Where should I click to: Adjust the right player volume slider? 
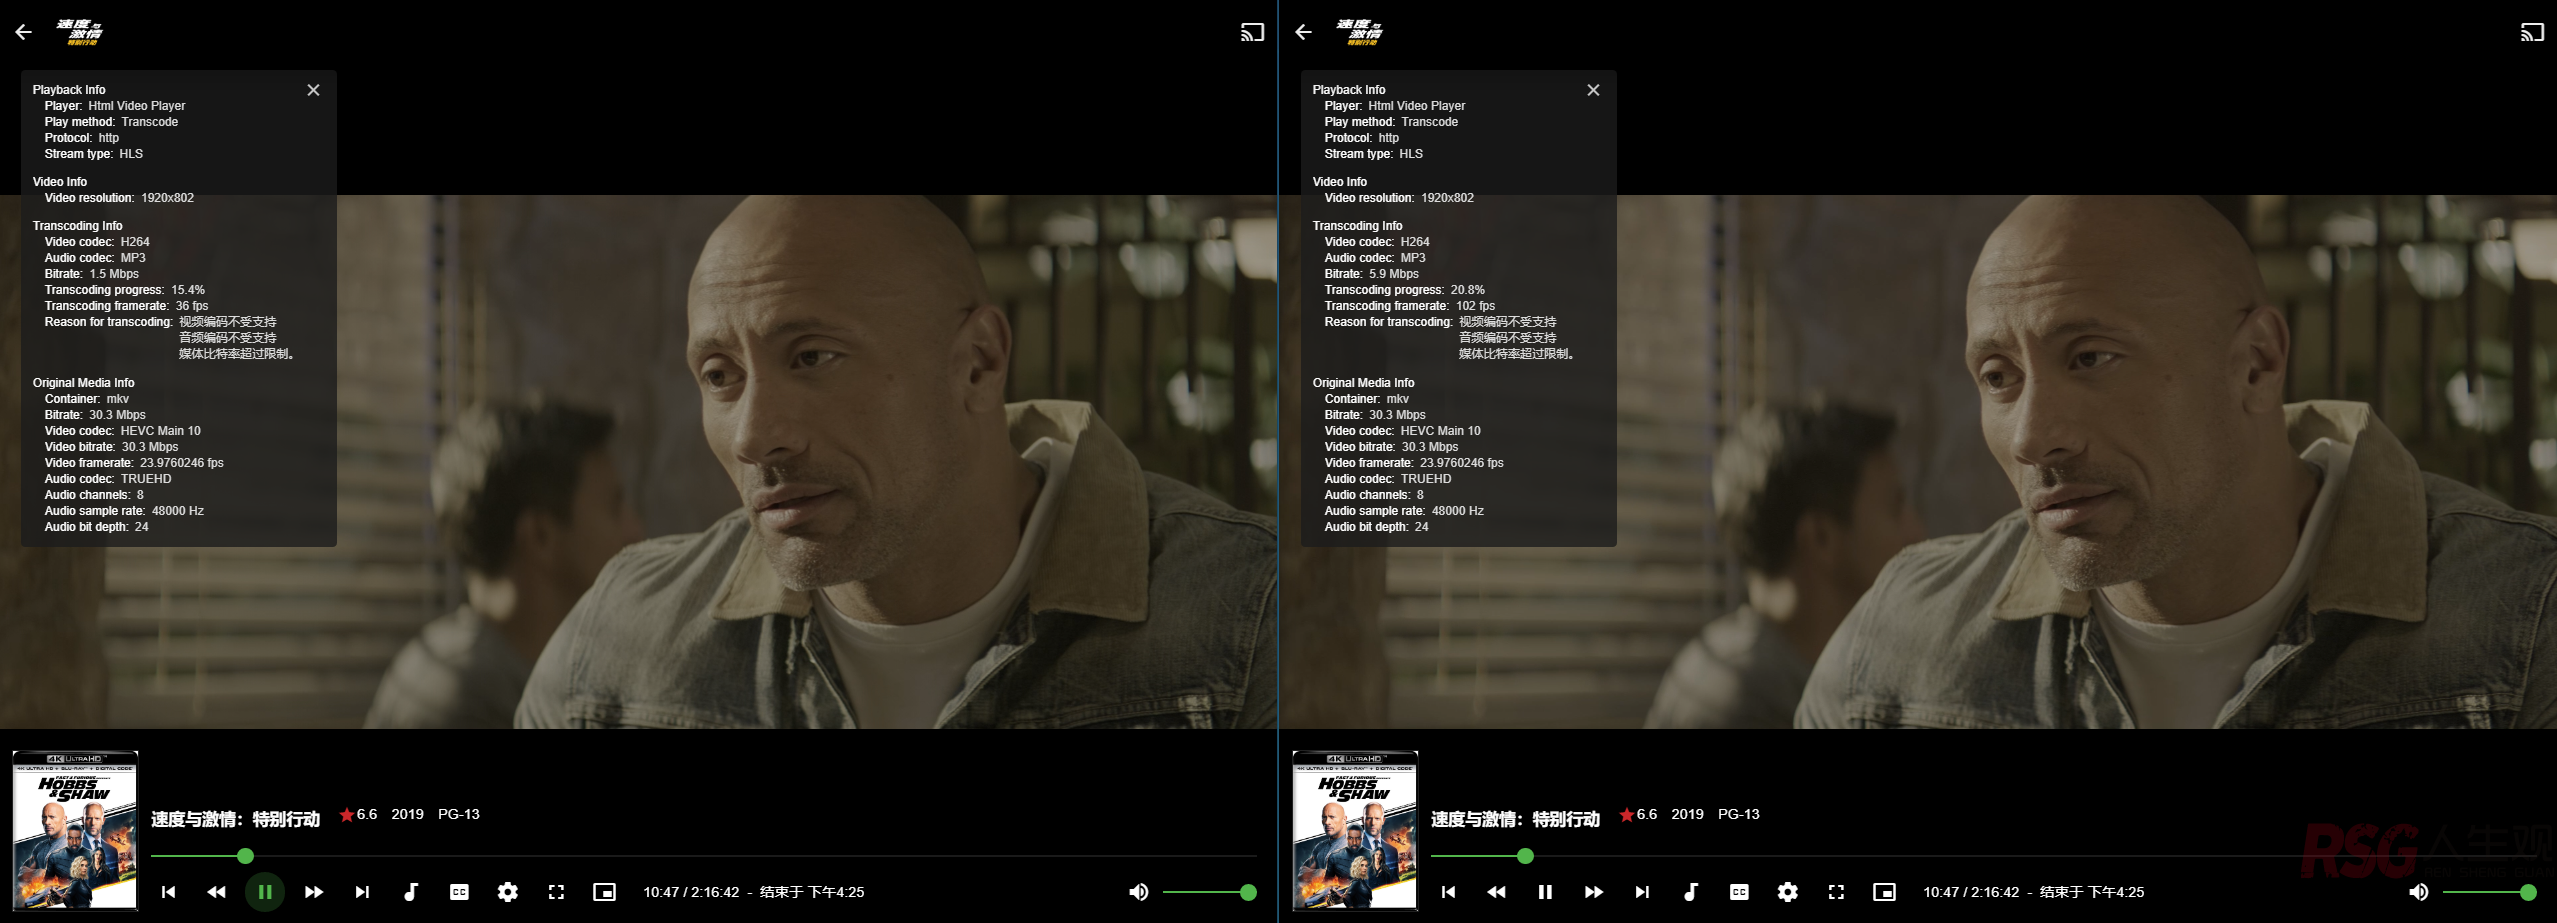tap(2486, 892)
